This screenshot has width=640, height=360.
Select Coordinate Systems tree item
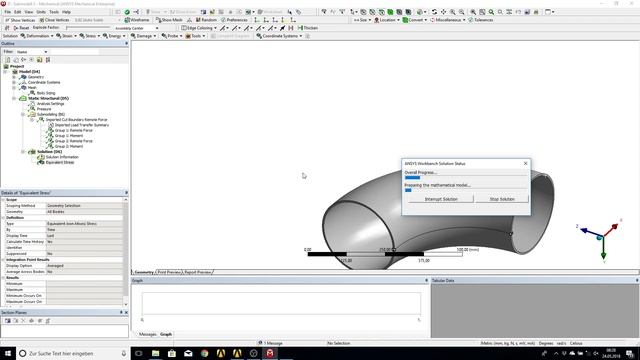pos(44,82)
